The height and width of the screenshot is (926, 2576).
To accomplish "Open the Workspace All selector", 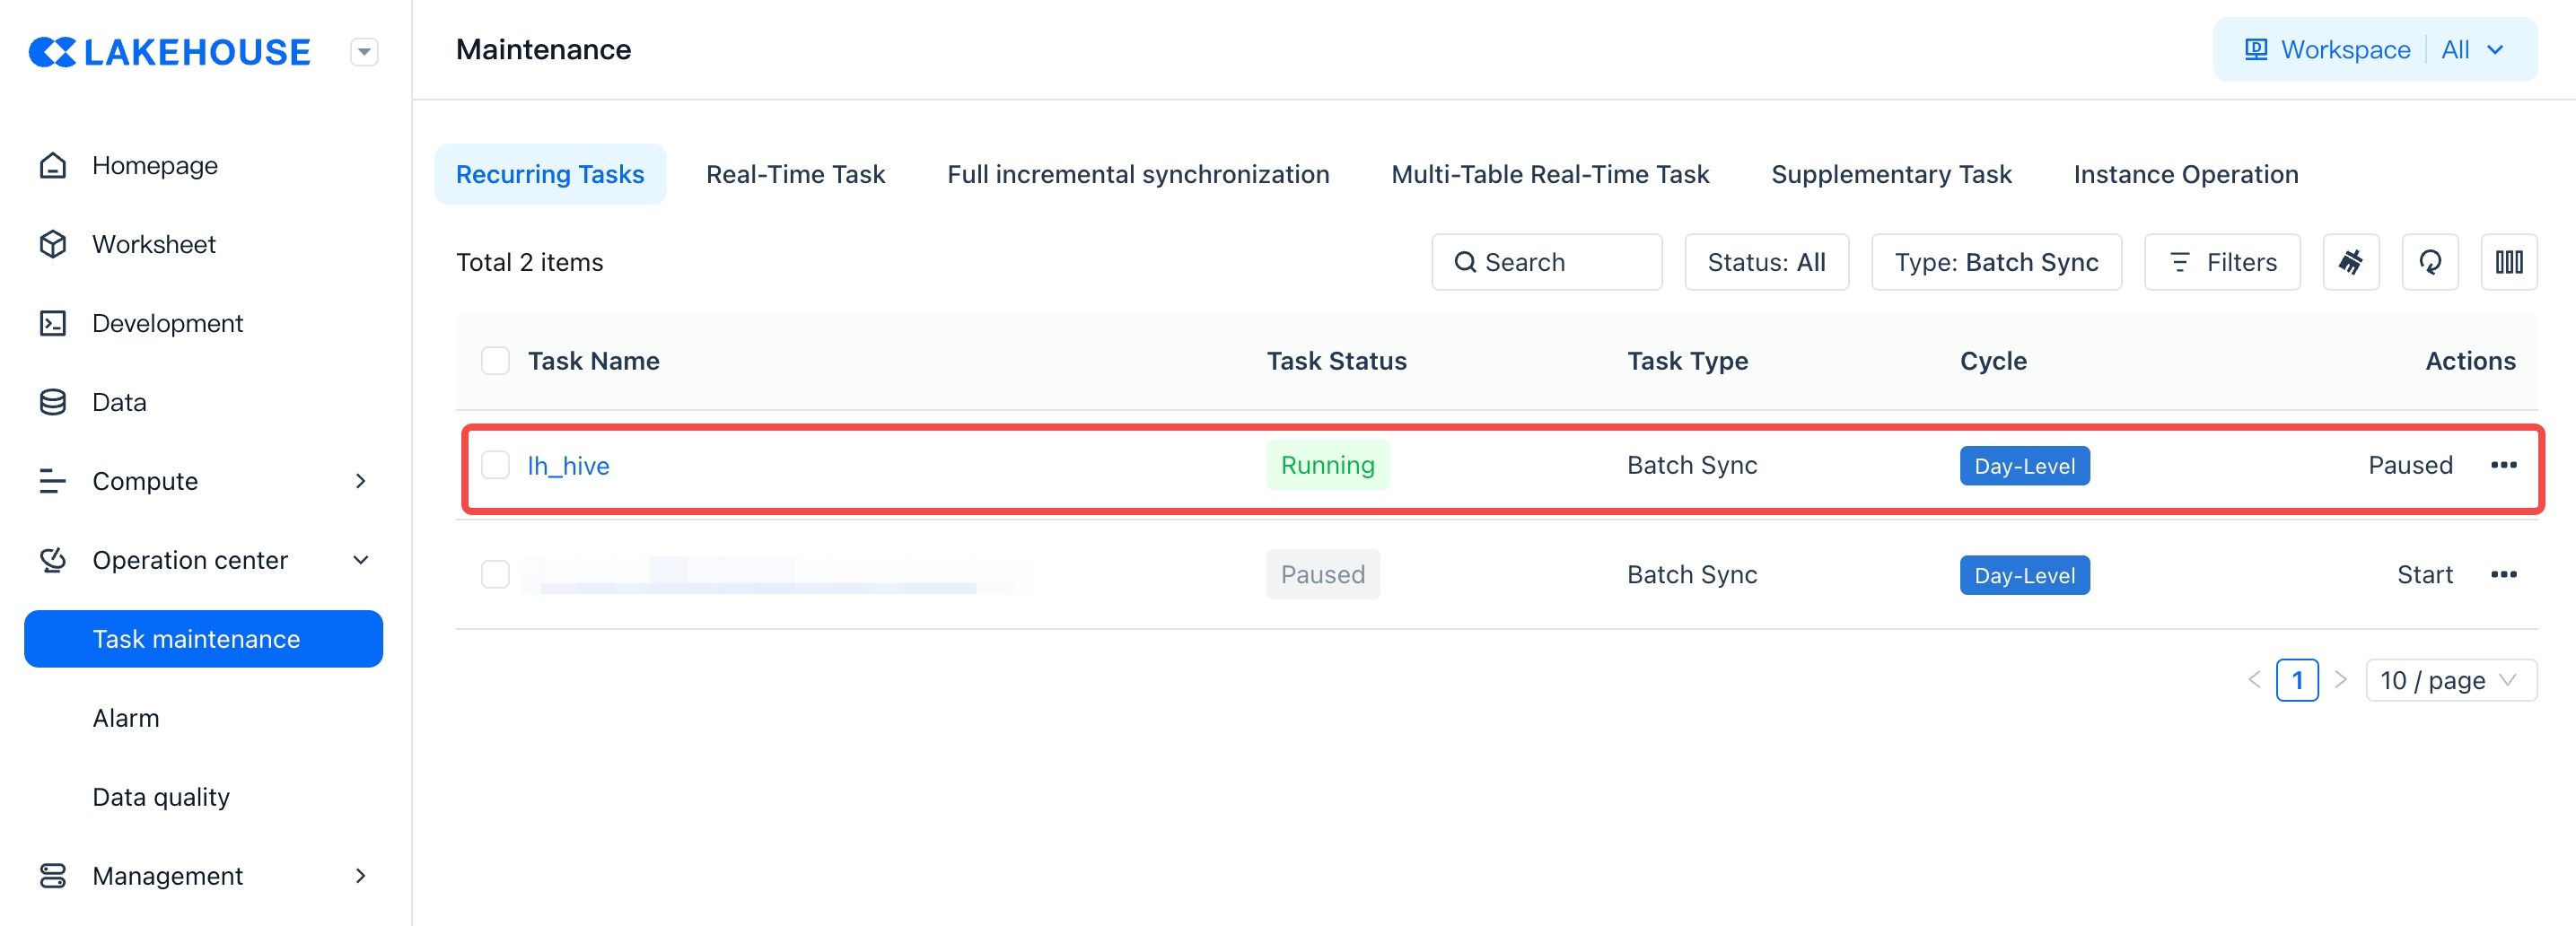I will [x=2374, y=50].
